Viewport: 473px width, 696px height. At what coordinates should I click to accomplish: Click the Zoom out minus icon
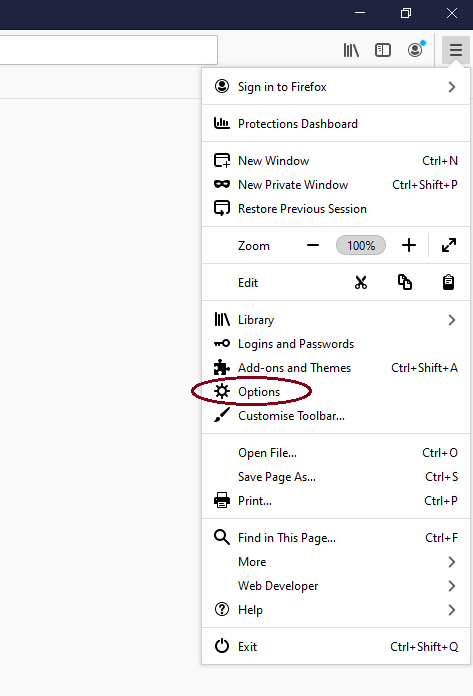pyautogui.click(x=313, y=245)
